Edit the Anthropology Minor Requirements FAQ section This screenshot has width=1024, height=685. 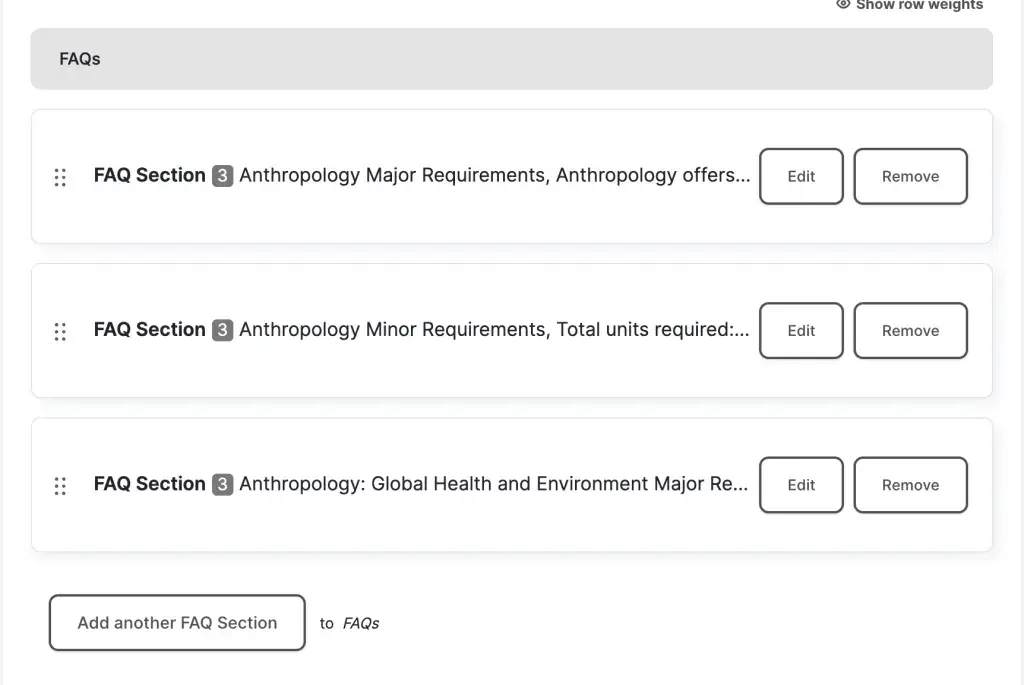(801, 330)
